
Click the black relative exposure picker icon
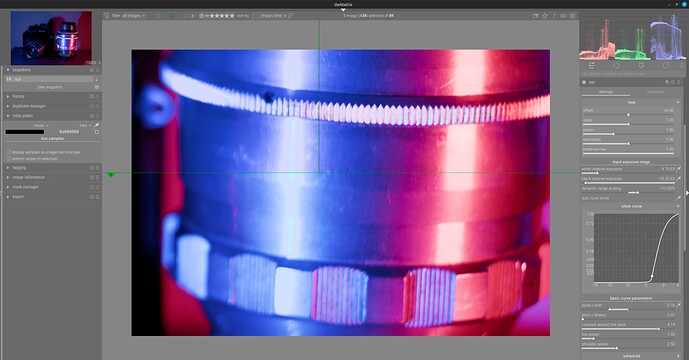[x=679, y=179]
